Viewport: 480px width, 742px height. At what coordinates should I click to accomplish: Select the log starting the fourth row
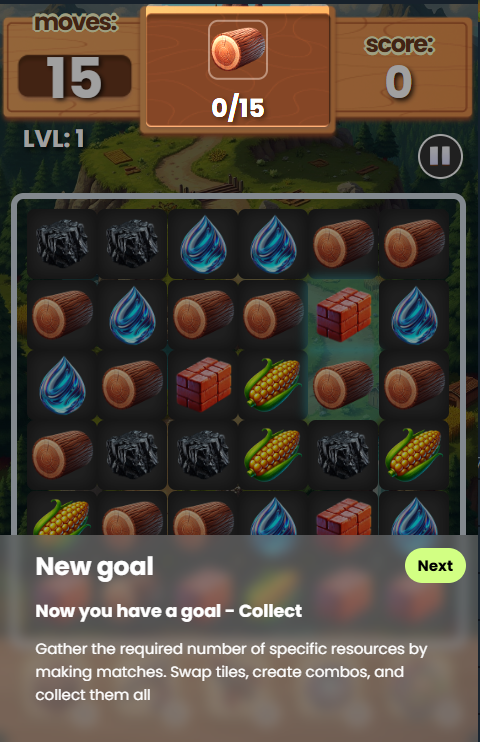tap(62, 455)
